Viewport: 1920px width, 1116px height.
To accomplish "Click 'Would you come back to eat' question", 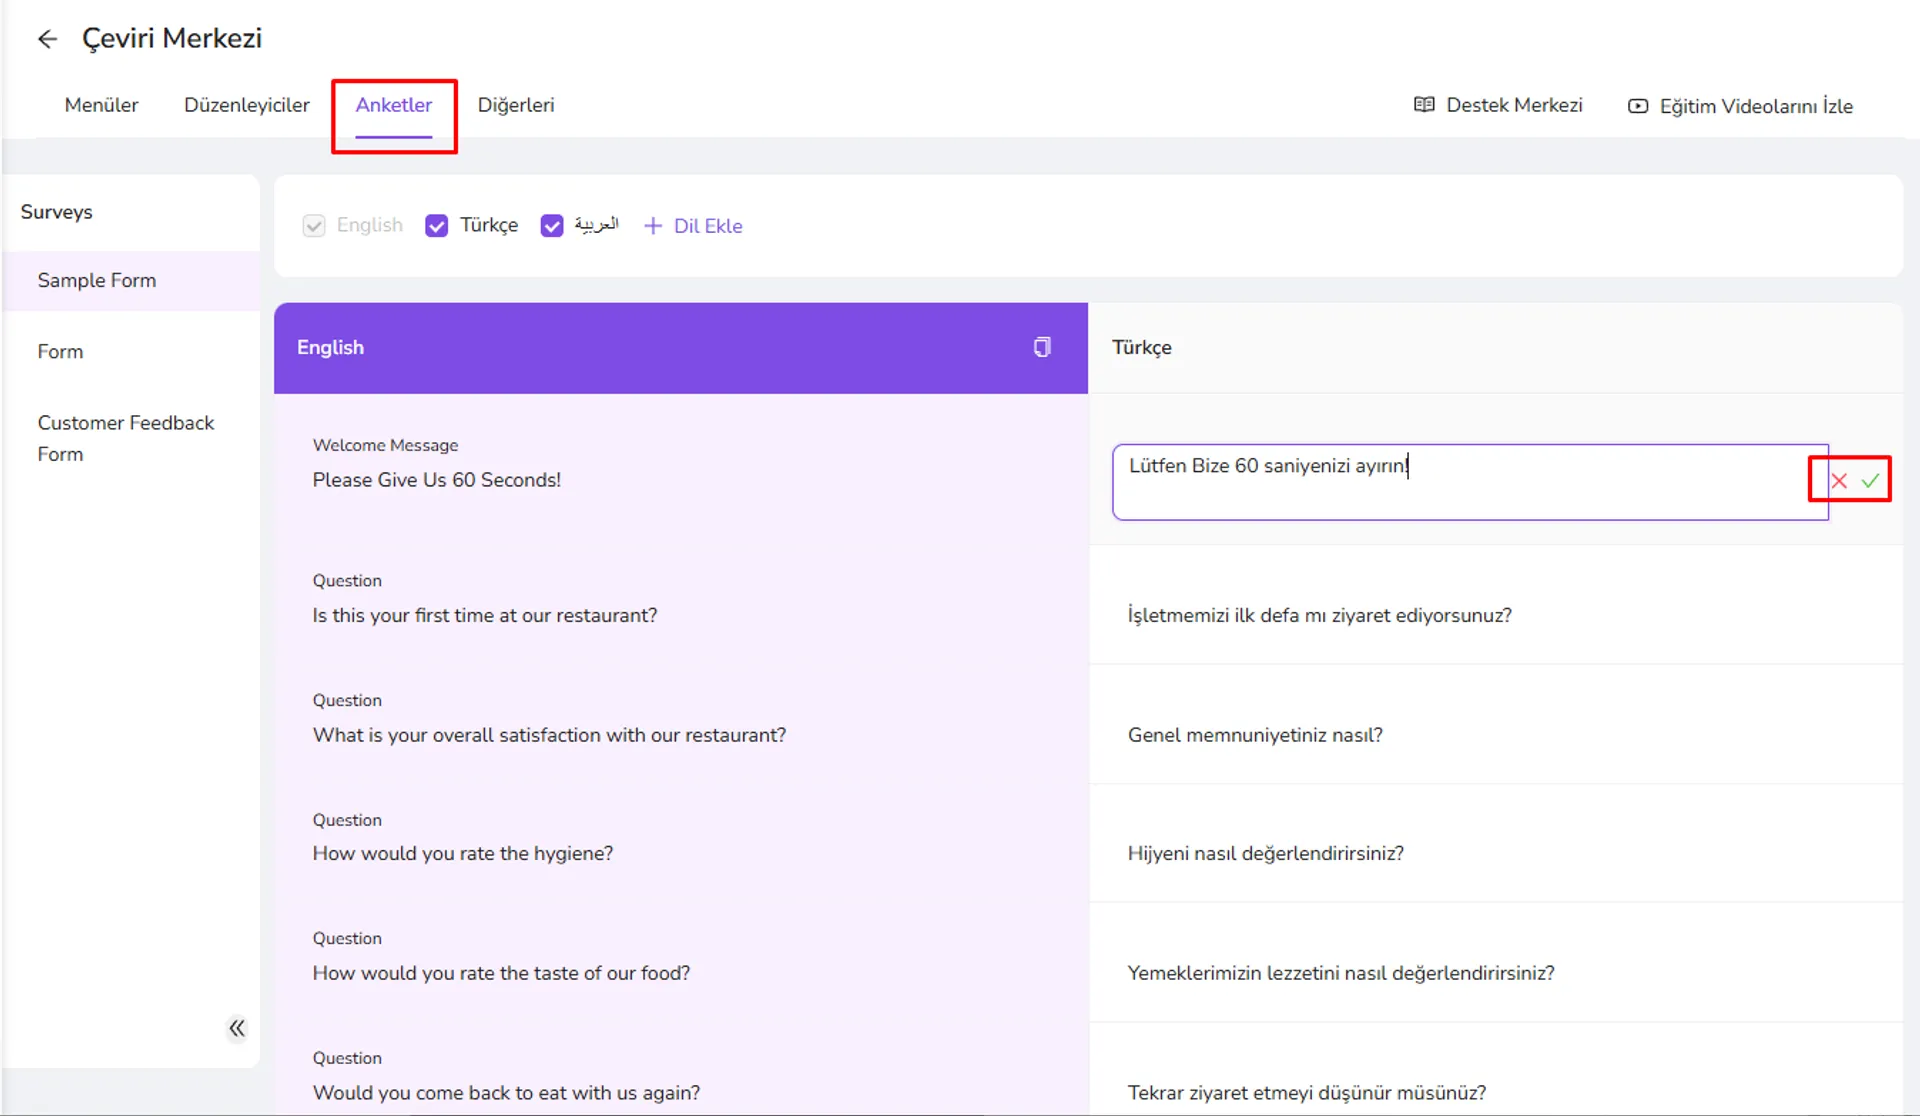I will click(x=506, y=1092).
